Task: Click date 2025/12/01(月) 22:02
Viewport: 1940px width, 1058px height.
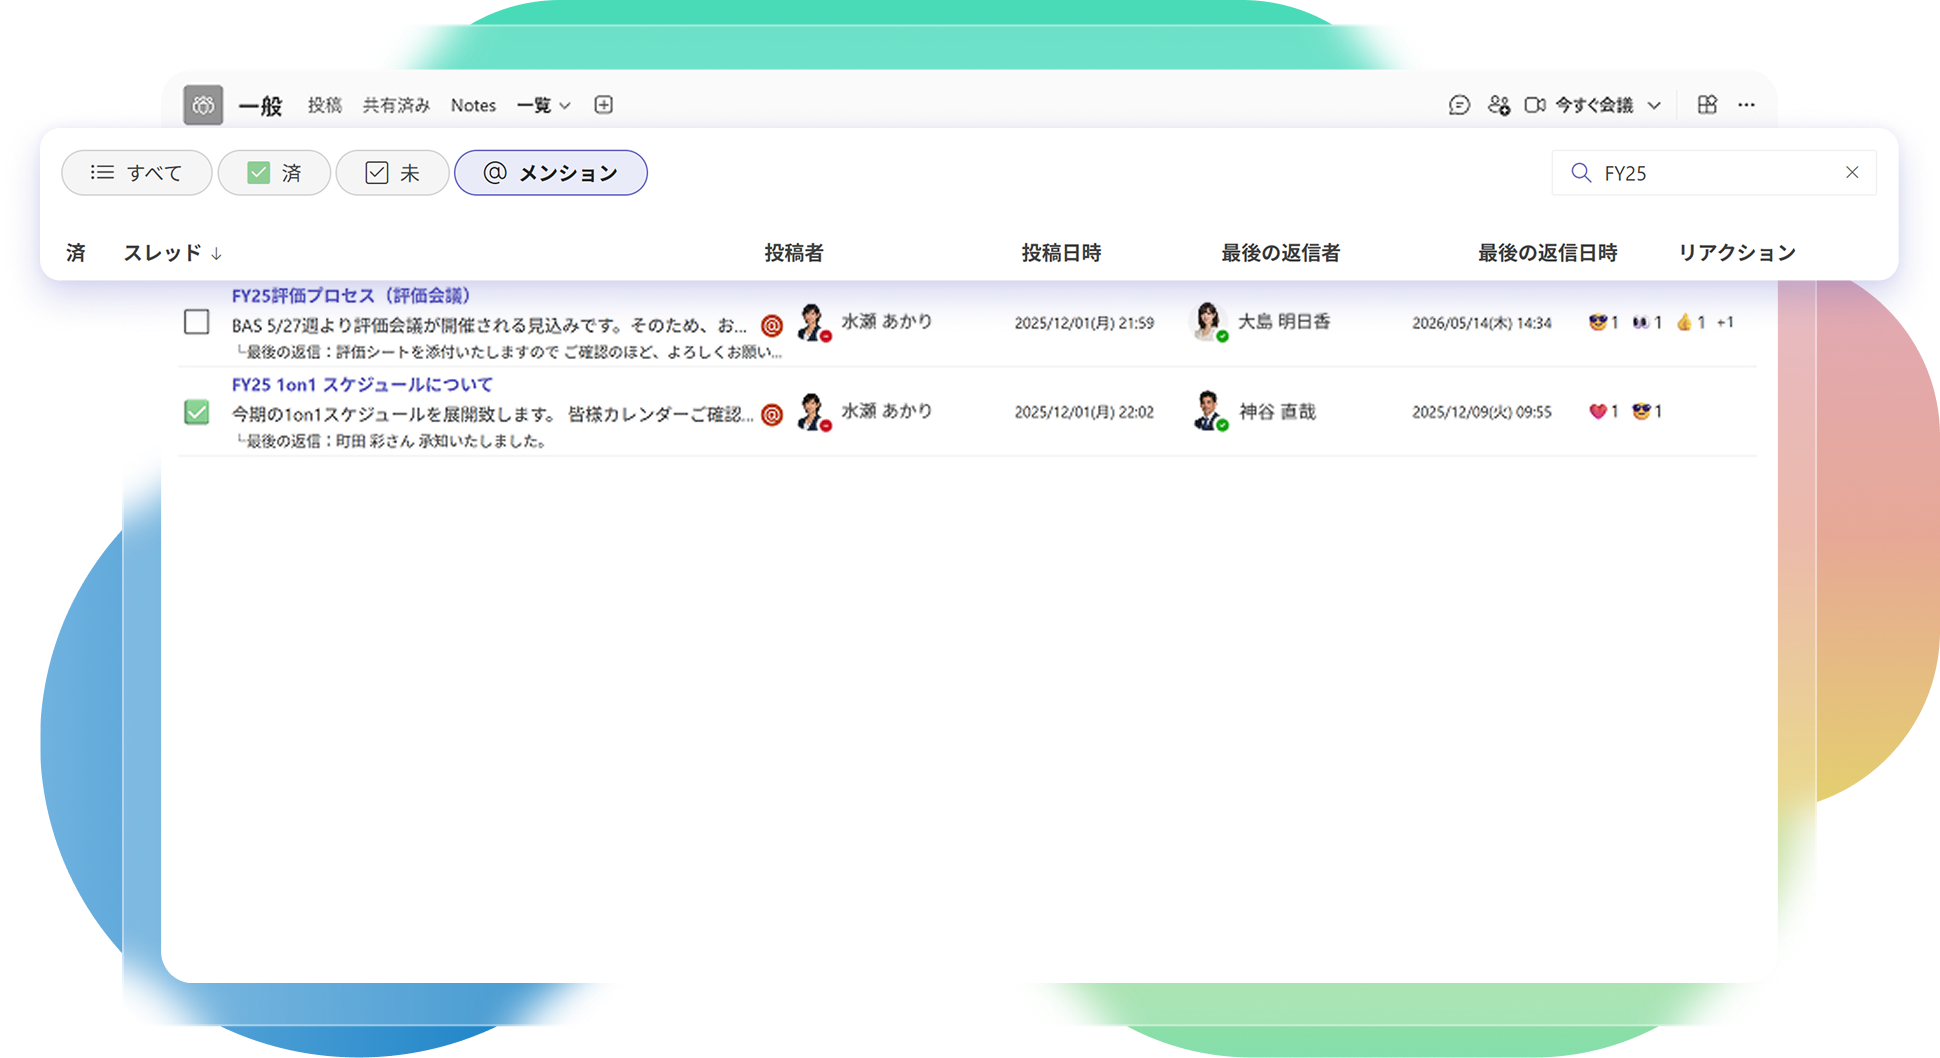Action: [1084, 412]
